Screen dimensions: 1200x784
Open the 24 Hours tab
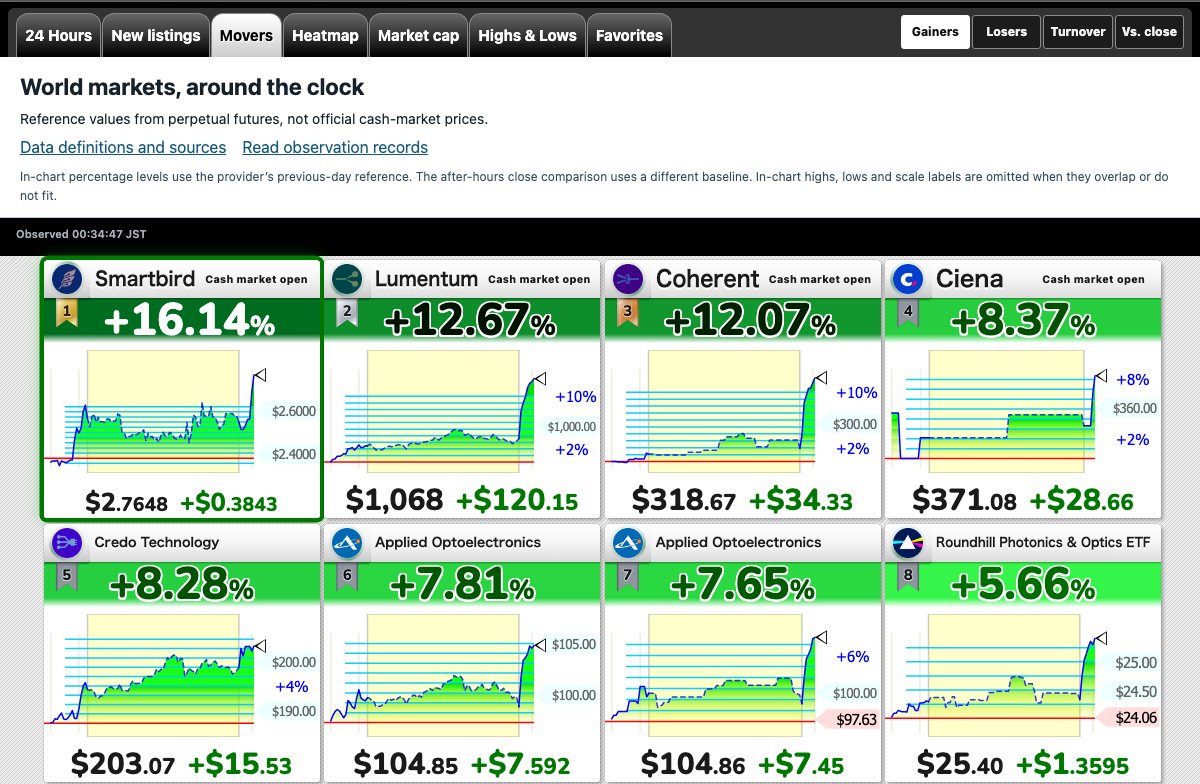tap(59, 36)
